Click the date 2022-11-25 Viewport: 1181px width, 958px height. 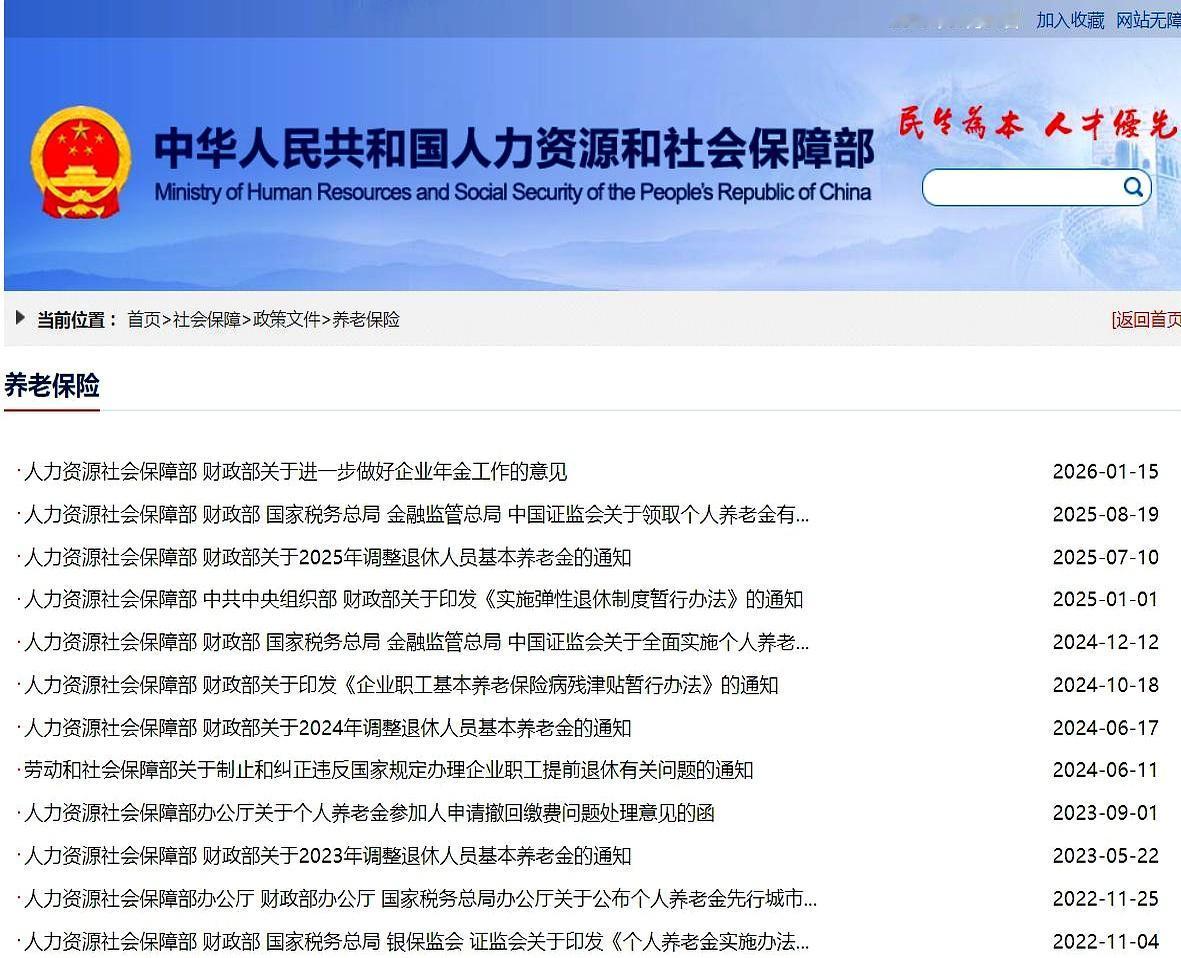(1105, 899)
